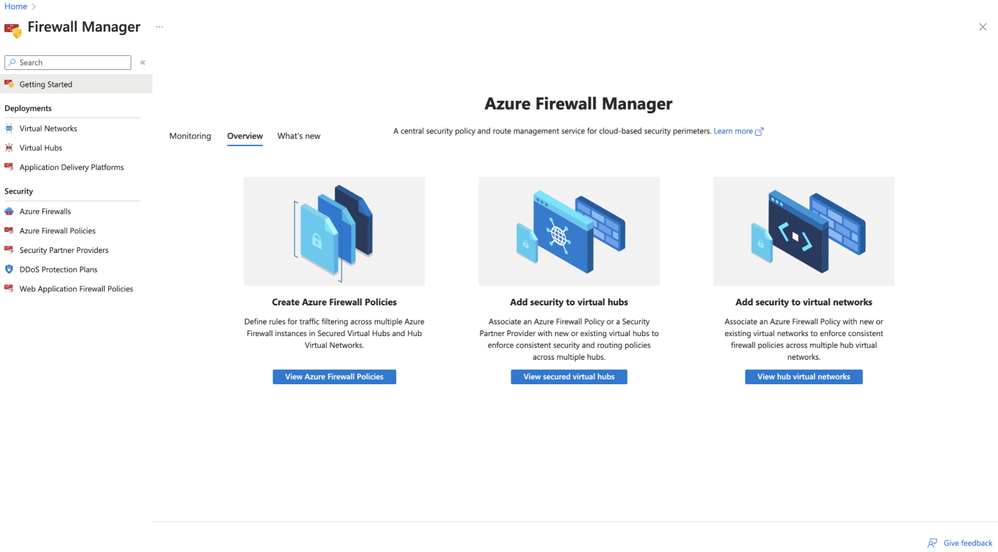998x552 pixels.
Task: Switch to the Monitoring tab
Action: click(x=190, y=136)
